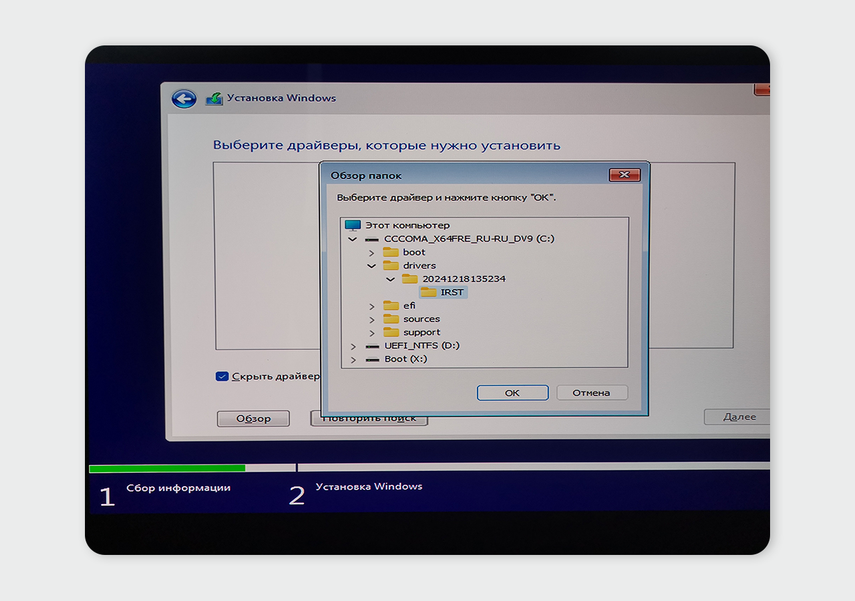Expand the efi folder chevron
This screenshot has height=601, width=855.
pyautogui.click(x=372, y=306)
